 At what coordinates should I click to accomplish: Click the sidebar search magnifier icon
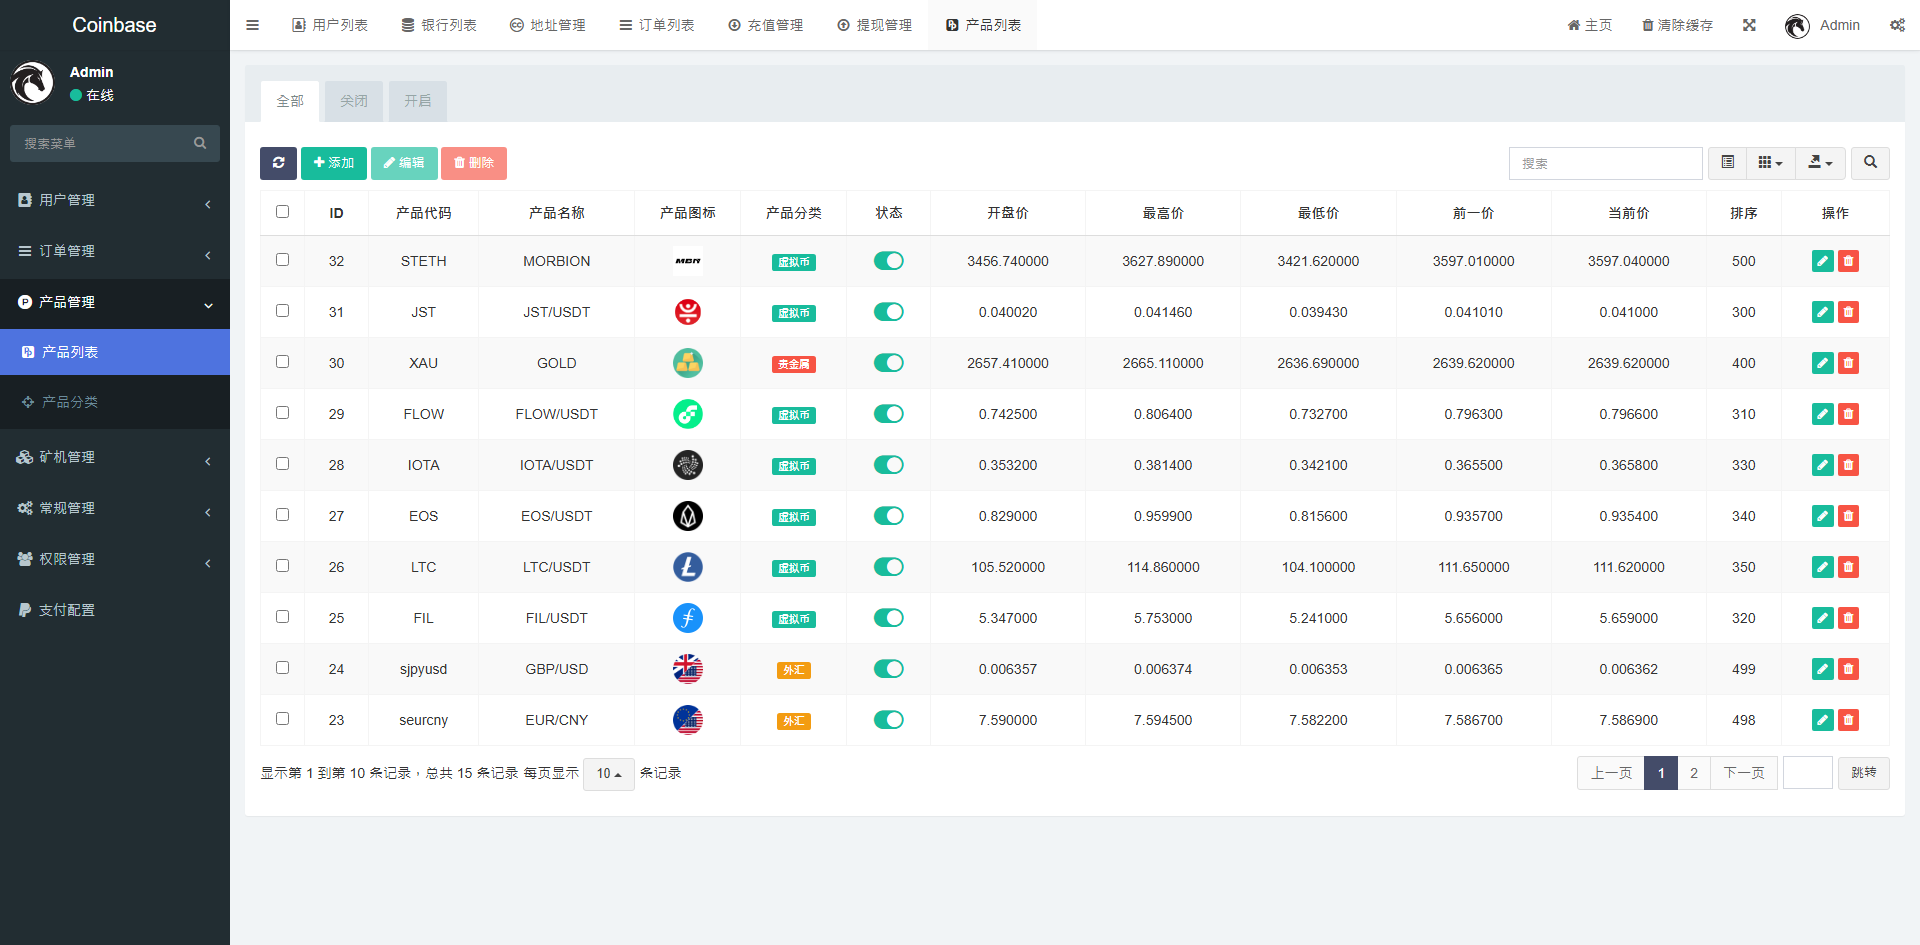[x=200, y=143]
